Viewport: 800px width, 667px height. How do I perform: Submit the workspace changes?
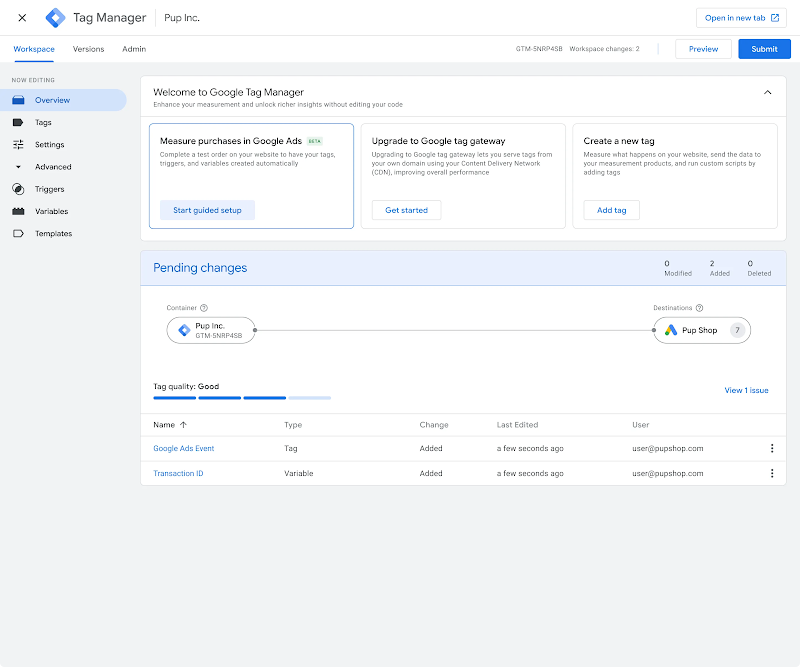click(764, 49)
